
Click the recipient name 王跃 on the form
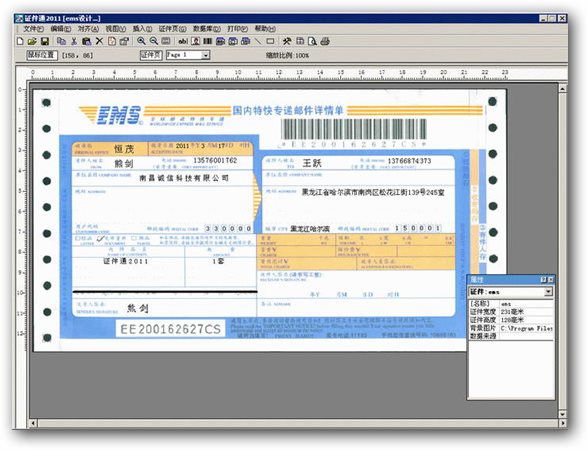312,163
